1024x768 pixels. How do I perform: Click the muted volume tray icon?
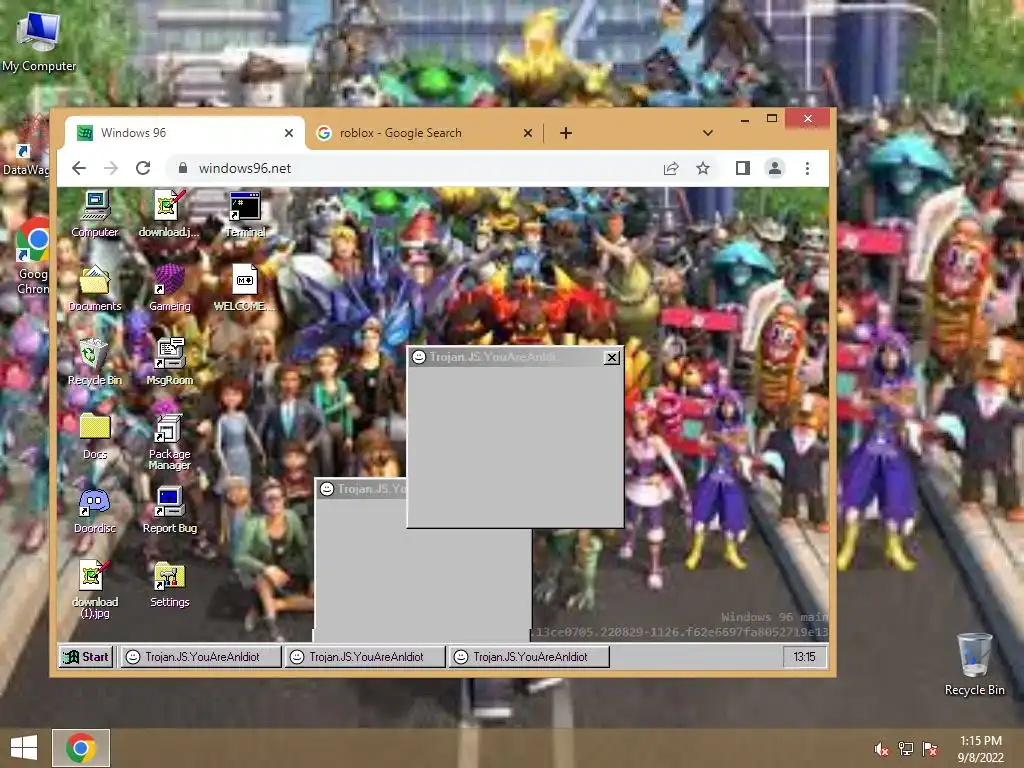(x=882, y=749)
